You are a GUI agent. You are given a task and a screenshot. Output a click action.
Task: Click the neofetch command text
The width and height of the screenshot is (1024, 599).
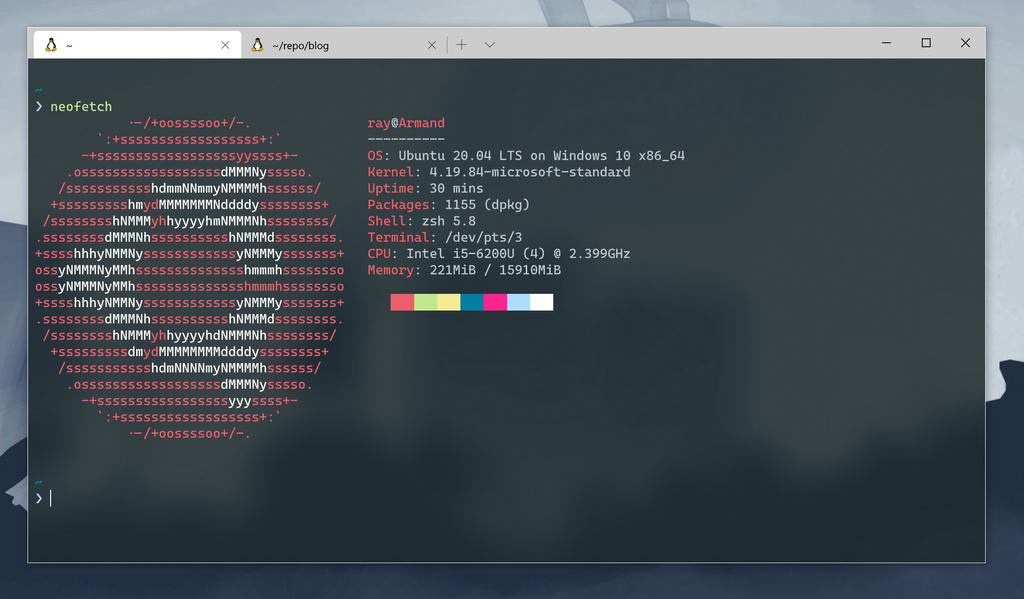tap(81, 106)
